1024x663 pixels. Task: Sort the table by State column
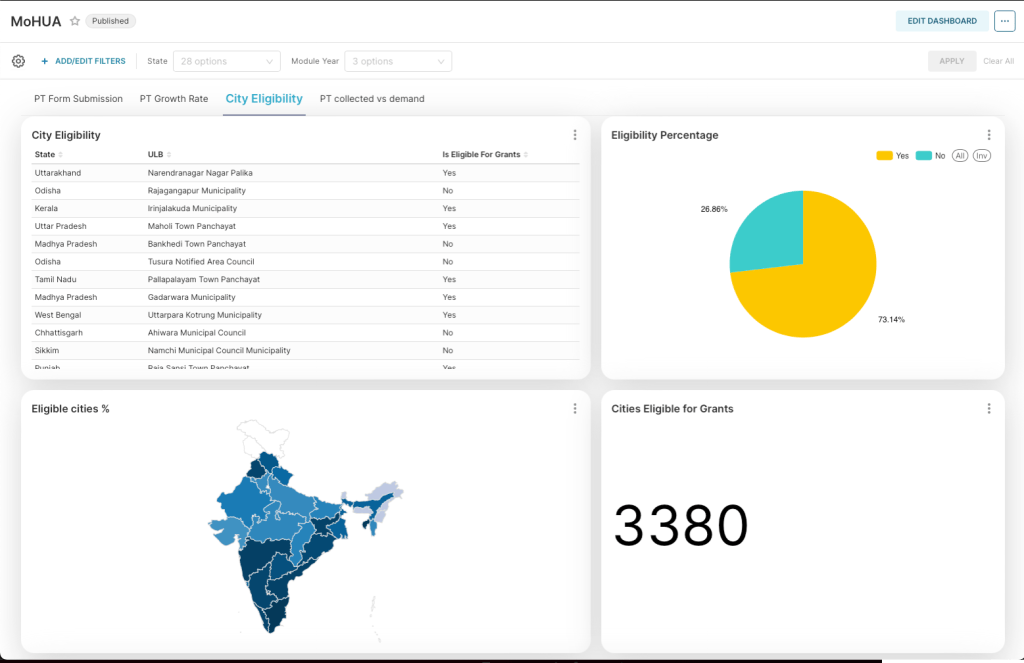pos(49,155)
